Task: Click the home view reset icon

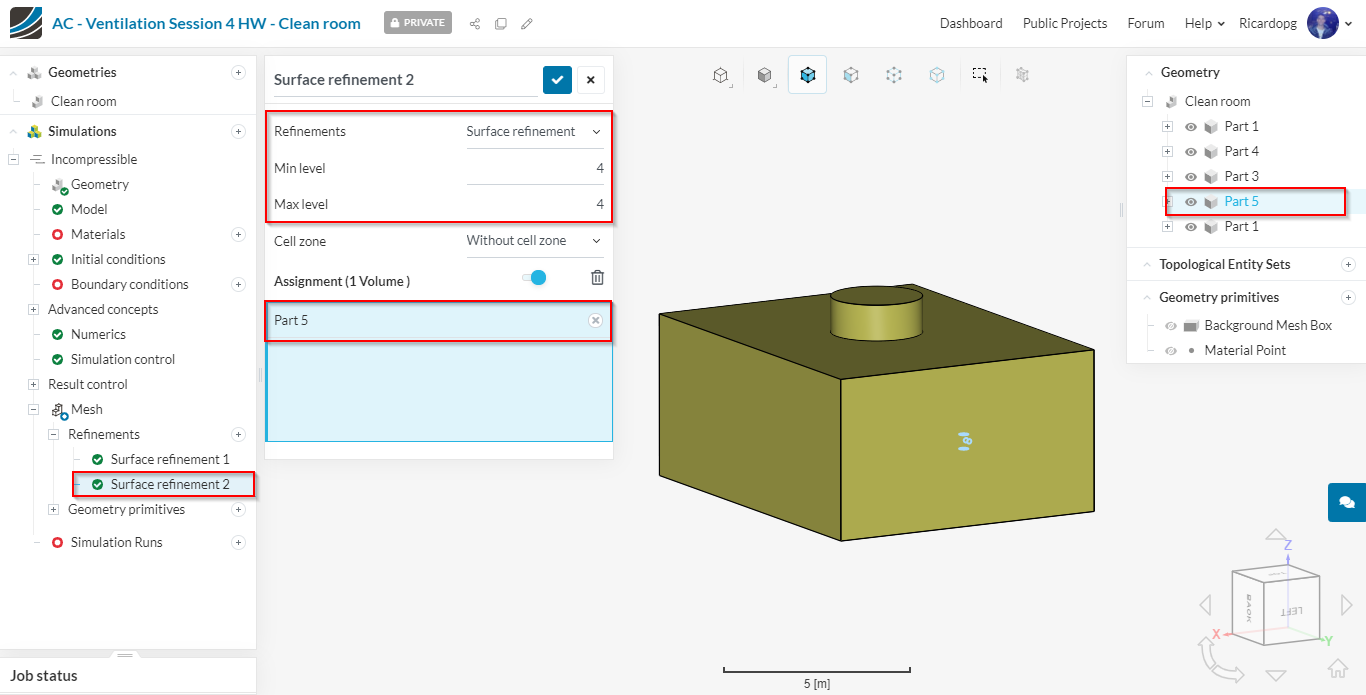Action: coord(1337,668)
